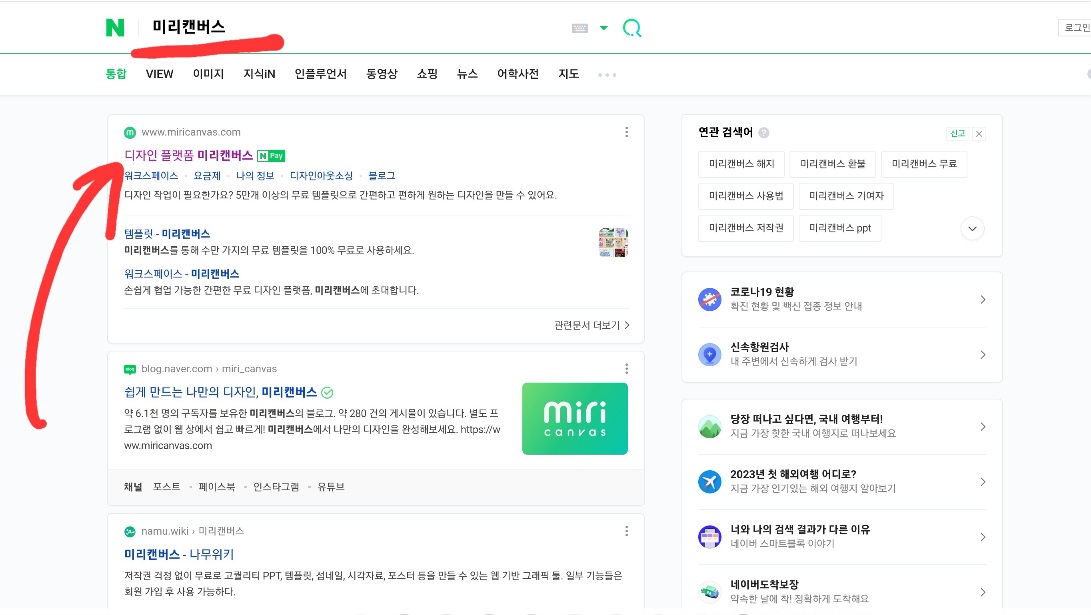Select related search 미리캔버스 무료

(x=924, y=164)
